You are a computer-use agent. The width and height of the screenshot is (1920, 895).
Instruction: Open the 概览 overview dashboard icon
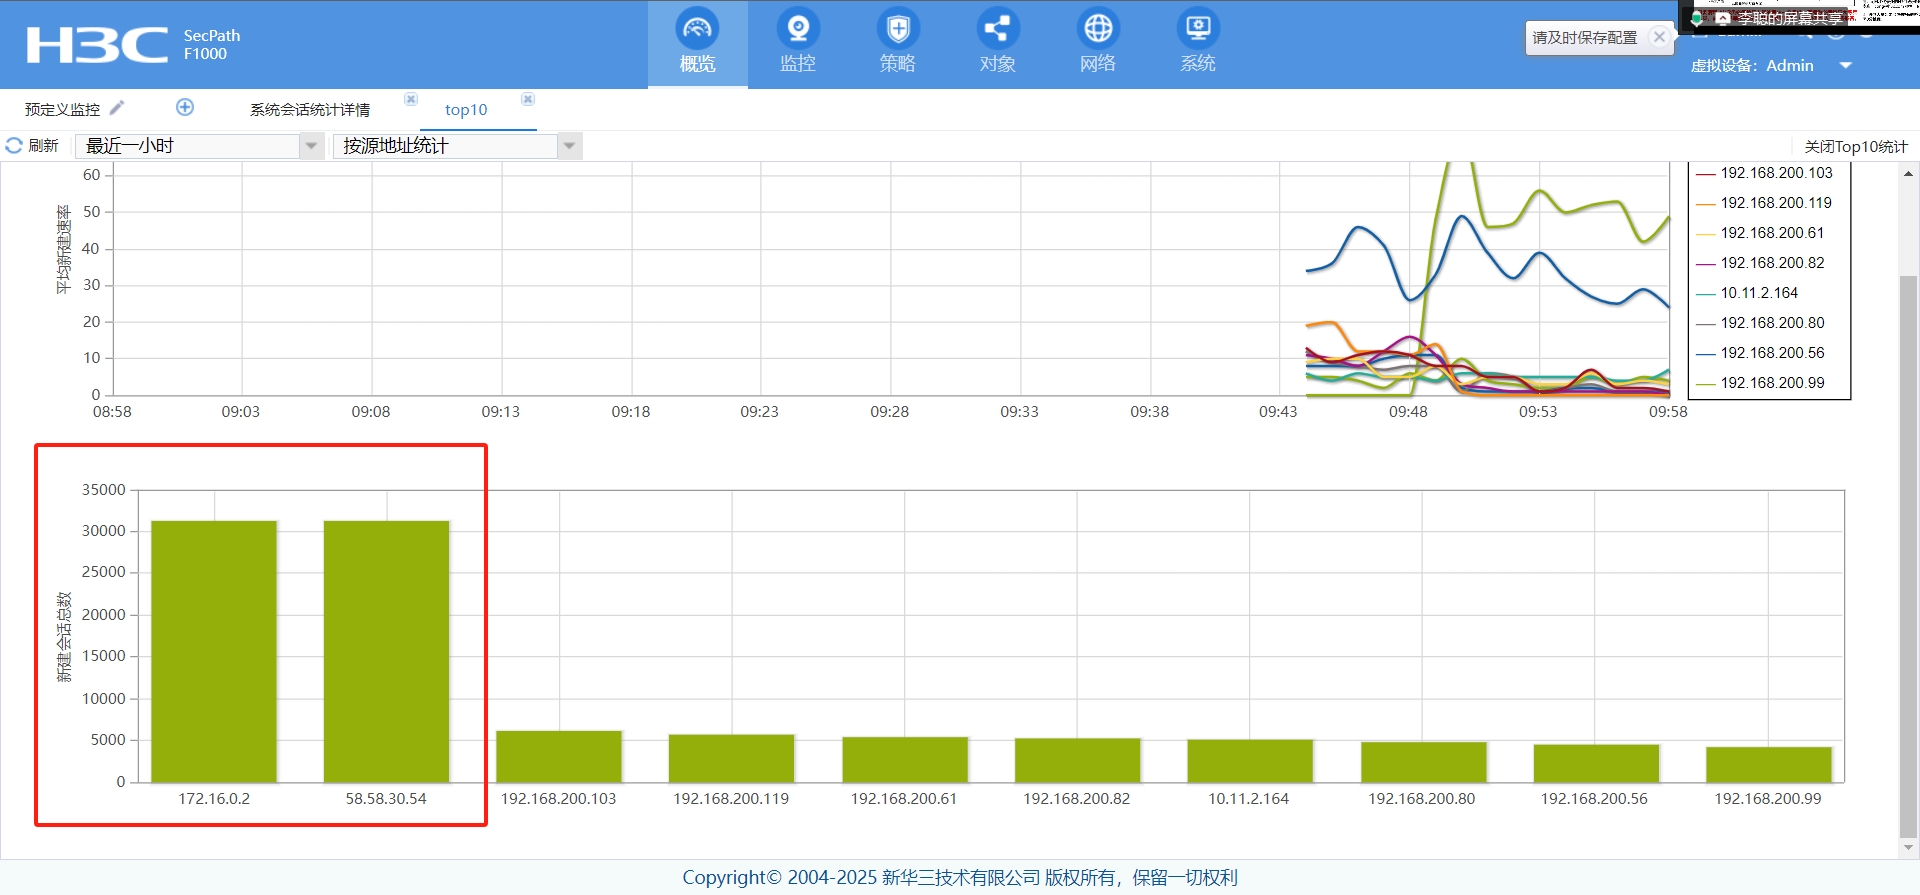[697, 29]
